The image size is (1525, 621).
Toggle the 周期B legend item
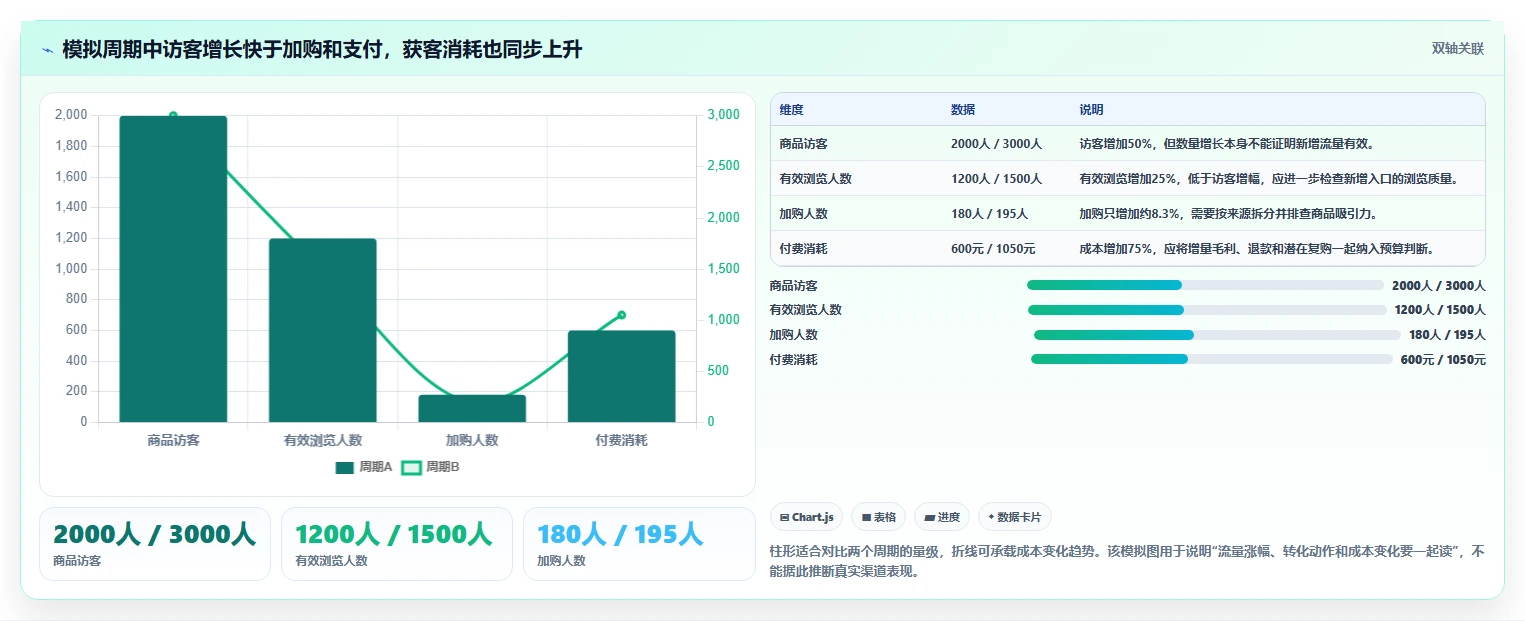tap(430, 467)
